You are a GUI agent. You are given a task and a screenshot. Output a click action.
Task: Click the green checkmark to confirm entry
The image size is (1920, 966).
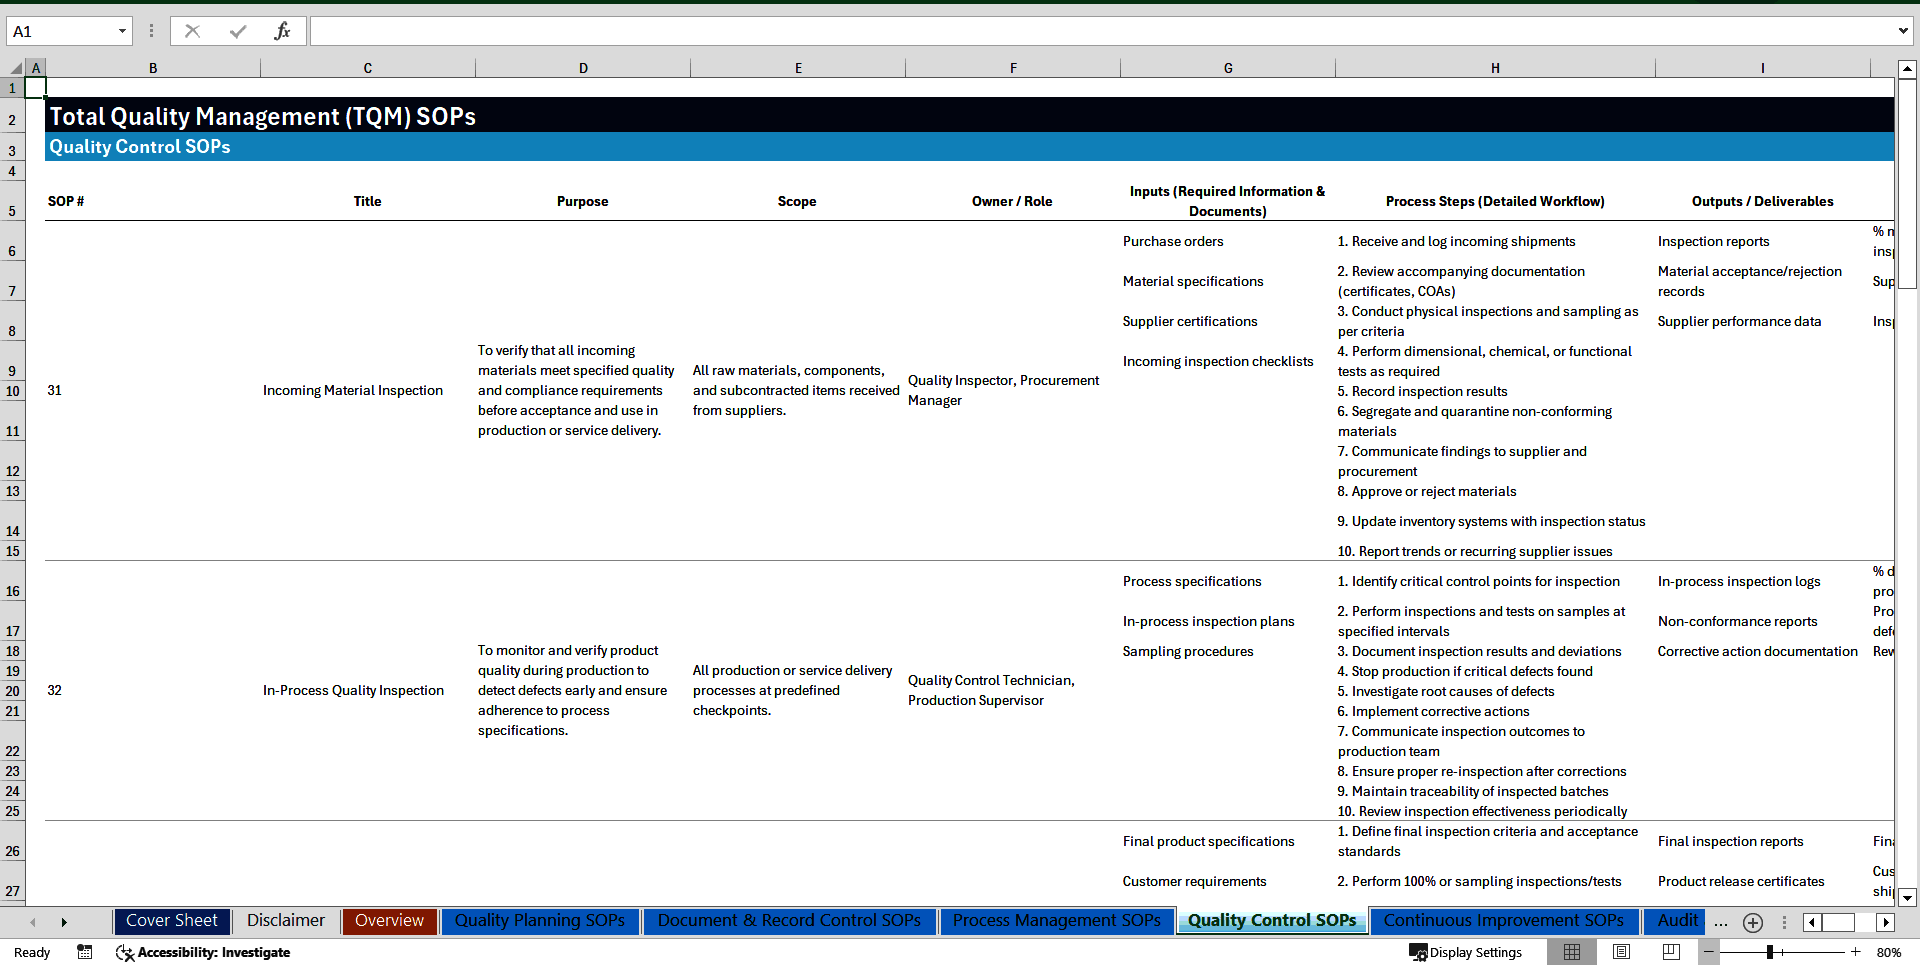(x=238, y=30)
